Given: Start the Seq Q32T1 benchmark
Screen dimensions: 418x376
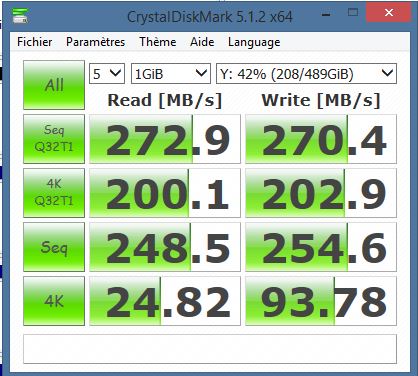Looking at the screenshot, I should coord(54,139).
